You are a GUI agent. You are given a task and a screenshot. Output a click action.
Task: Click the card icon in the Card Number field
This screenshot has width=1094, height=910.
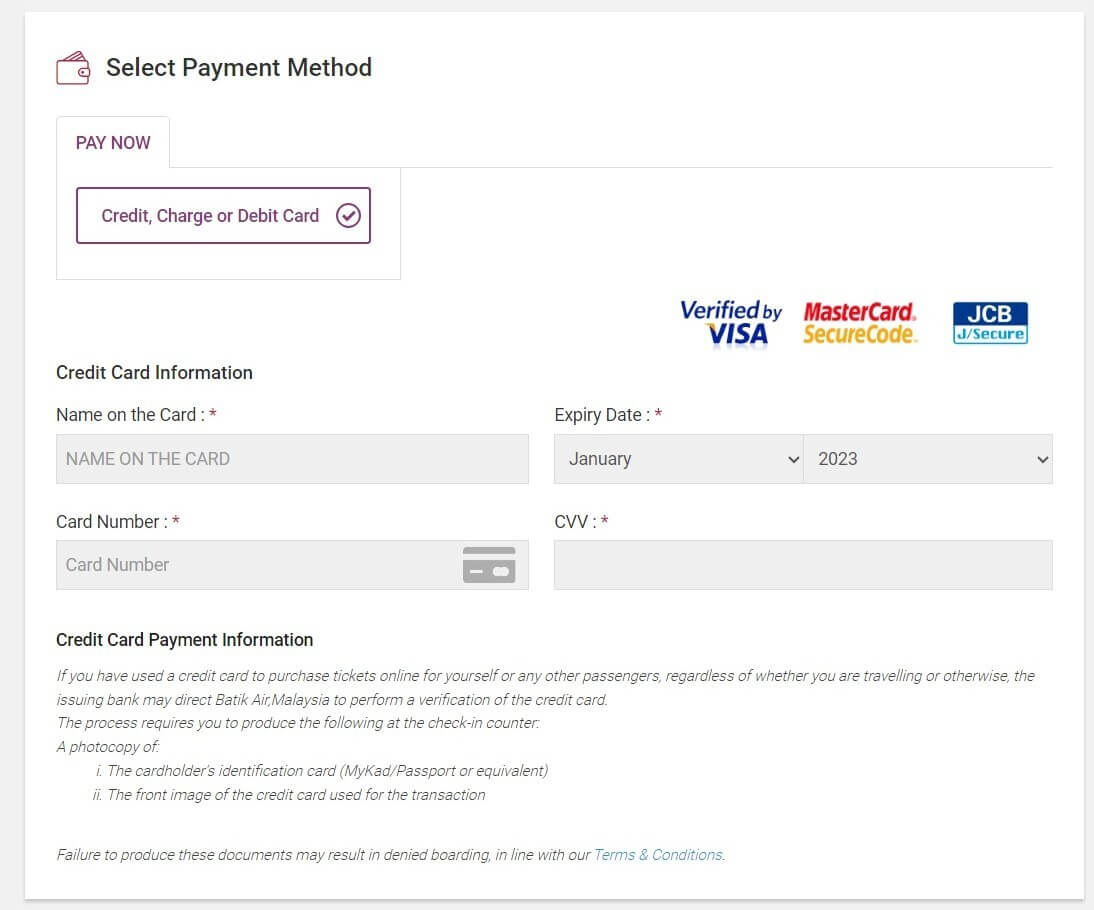489,565
